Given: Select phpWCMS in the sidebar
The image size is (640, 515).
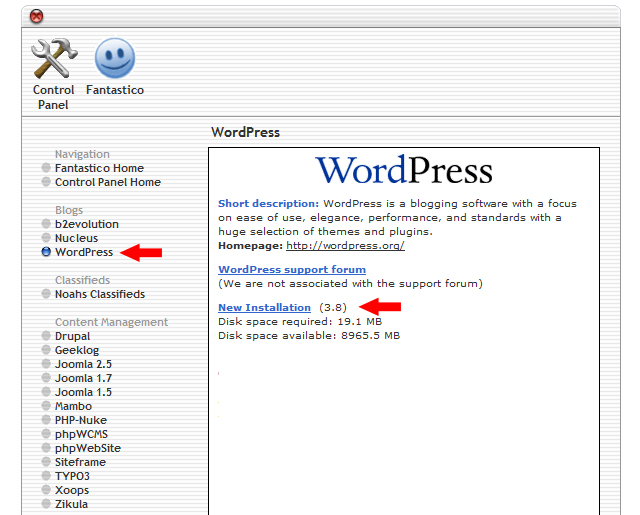Looking at the screenshot, I should coord(81,434).
